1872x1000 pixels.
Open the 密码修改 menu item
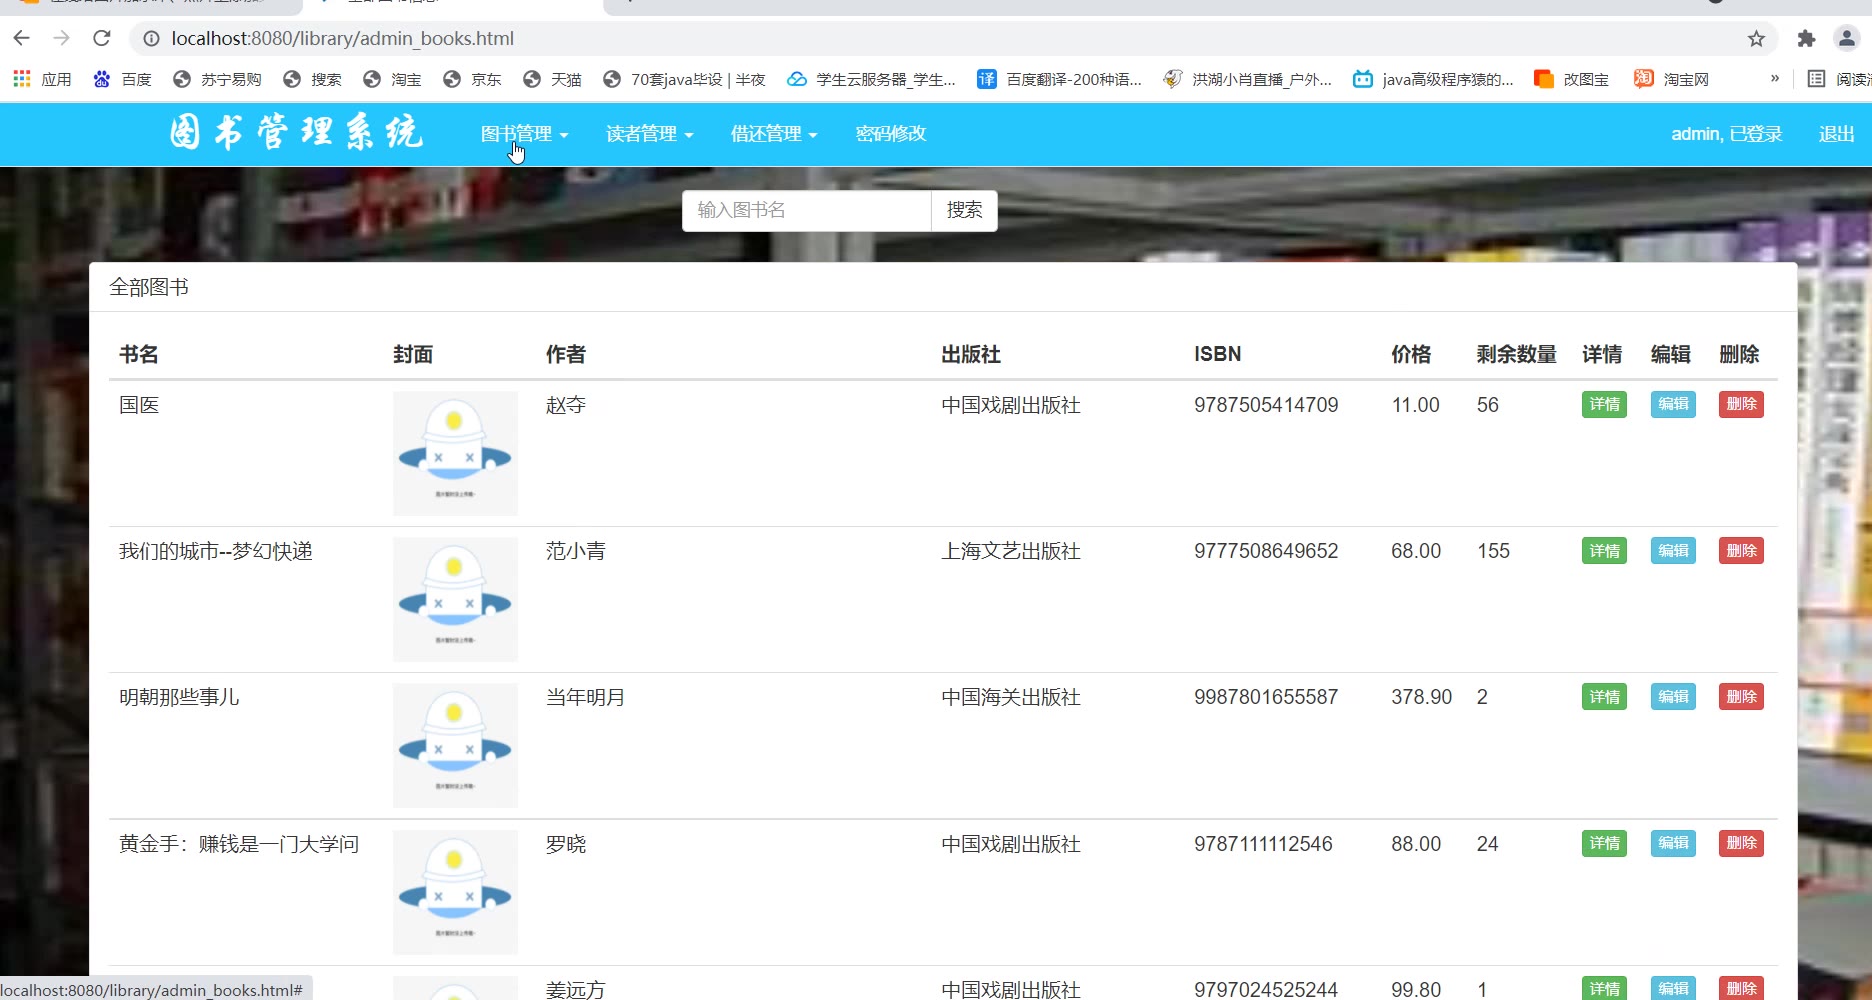[890, 133]
